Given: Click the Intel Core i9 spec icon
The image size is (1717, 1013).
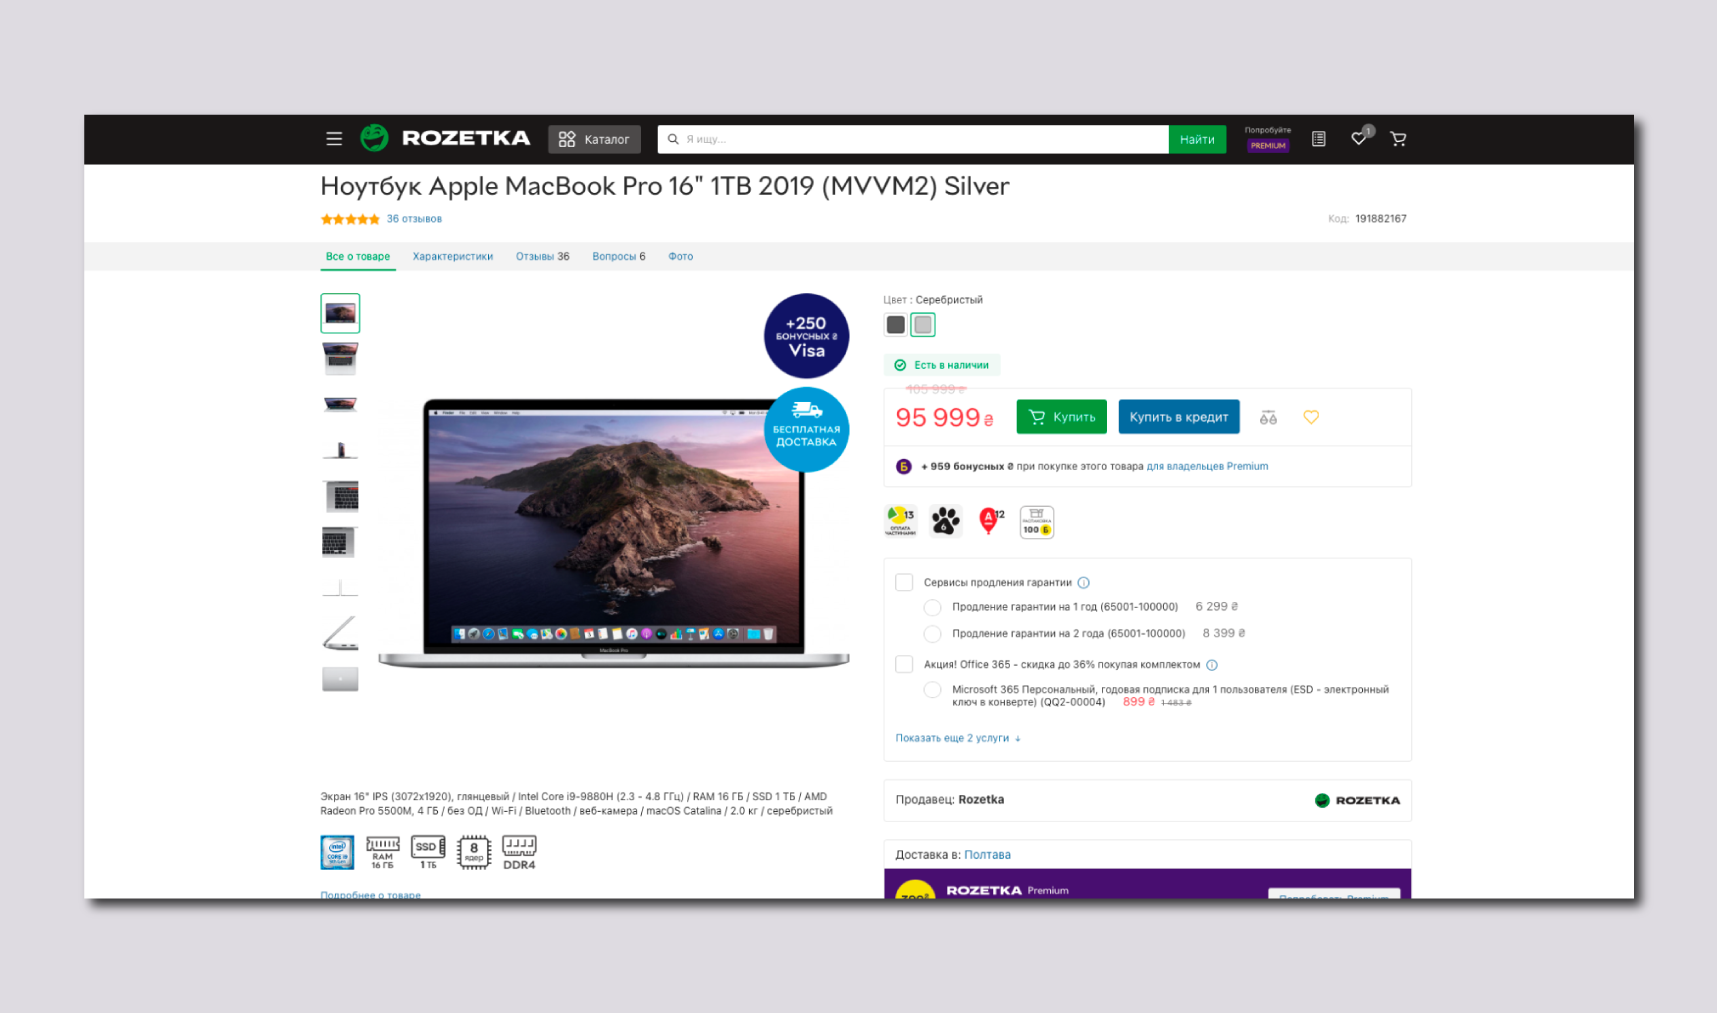Looking at the screenshot, I should coord(337,852).
